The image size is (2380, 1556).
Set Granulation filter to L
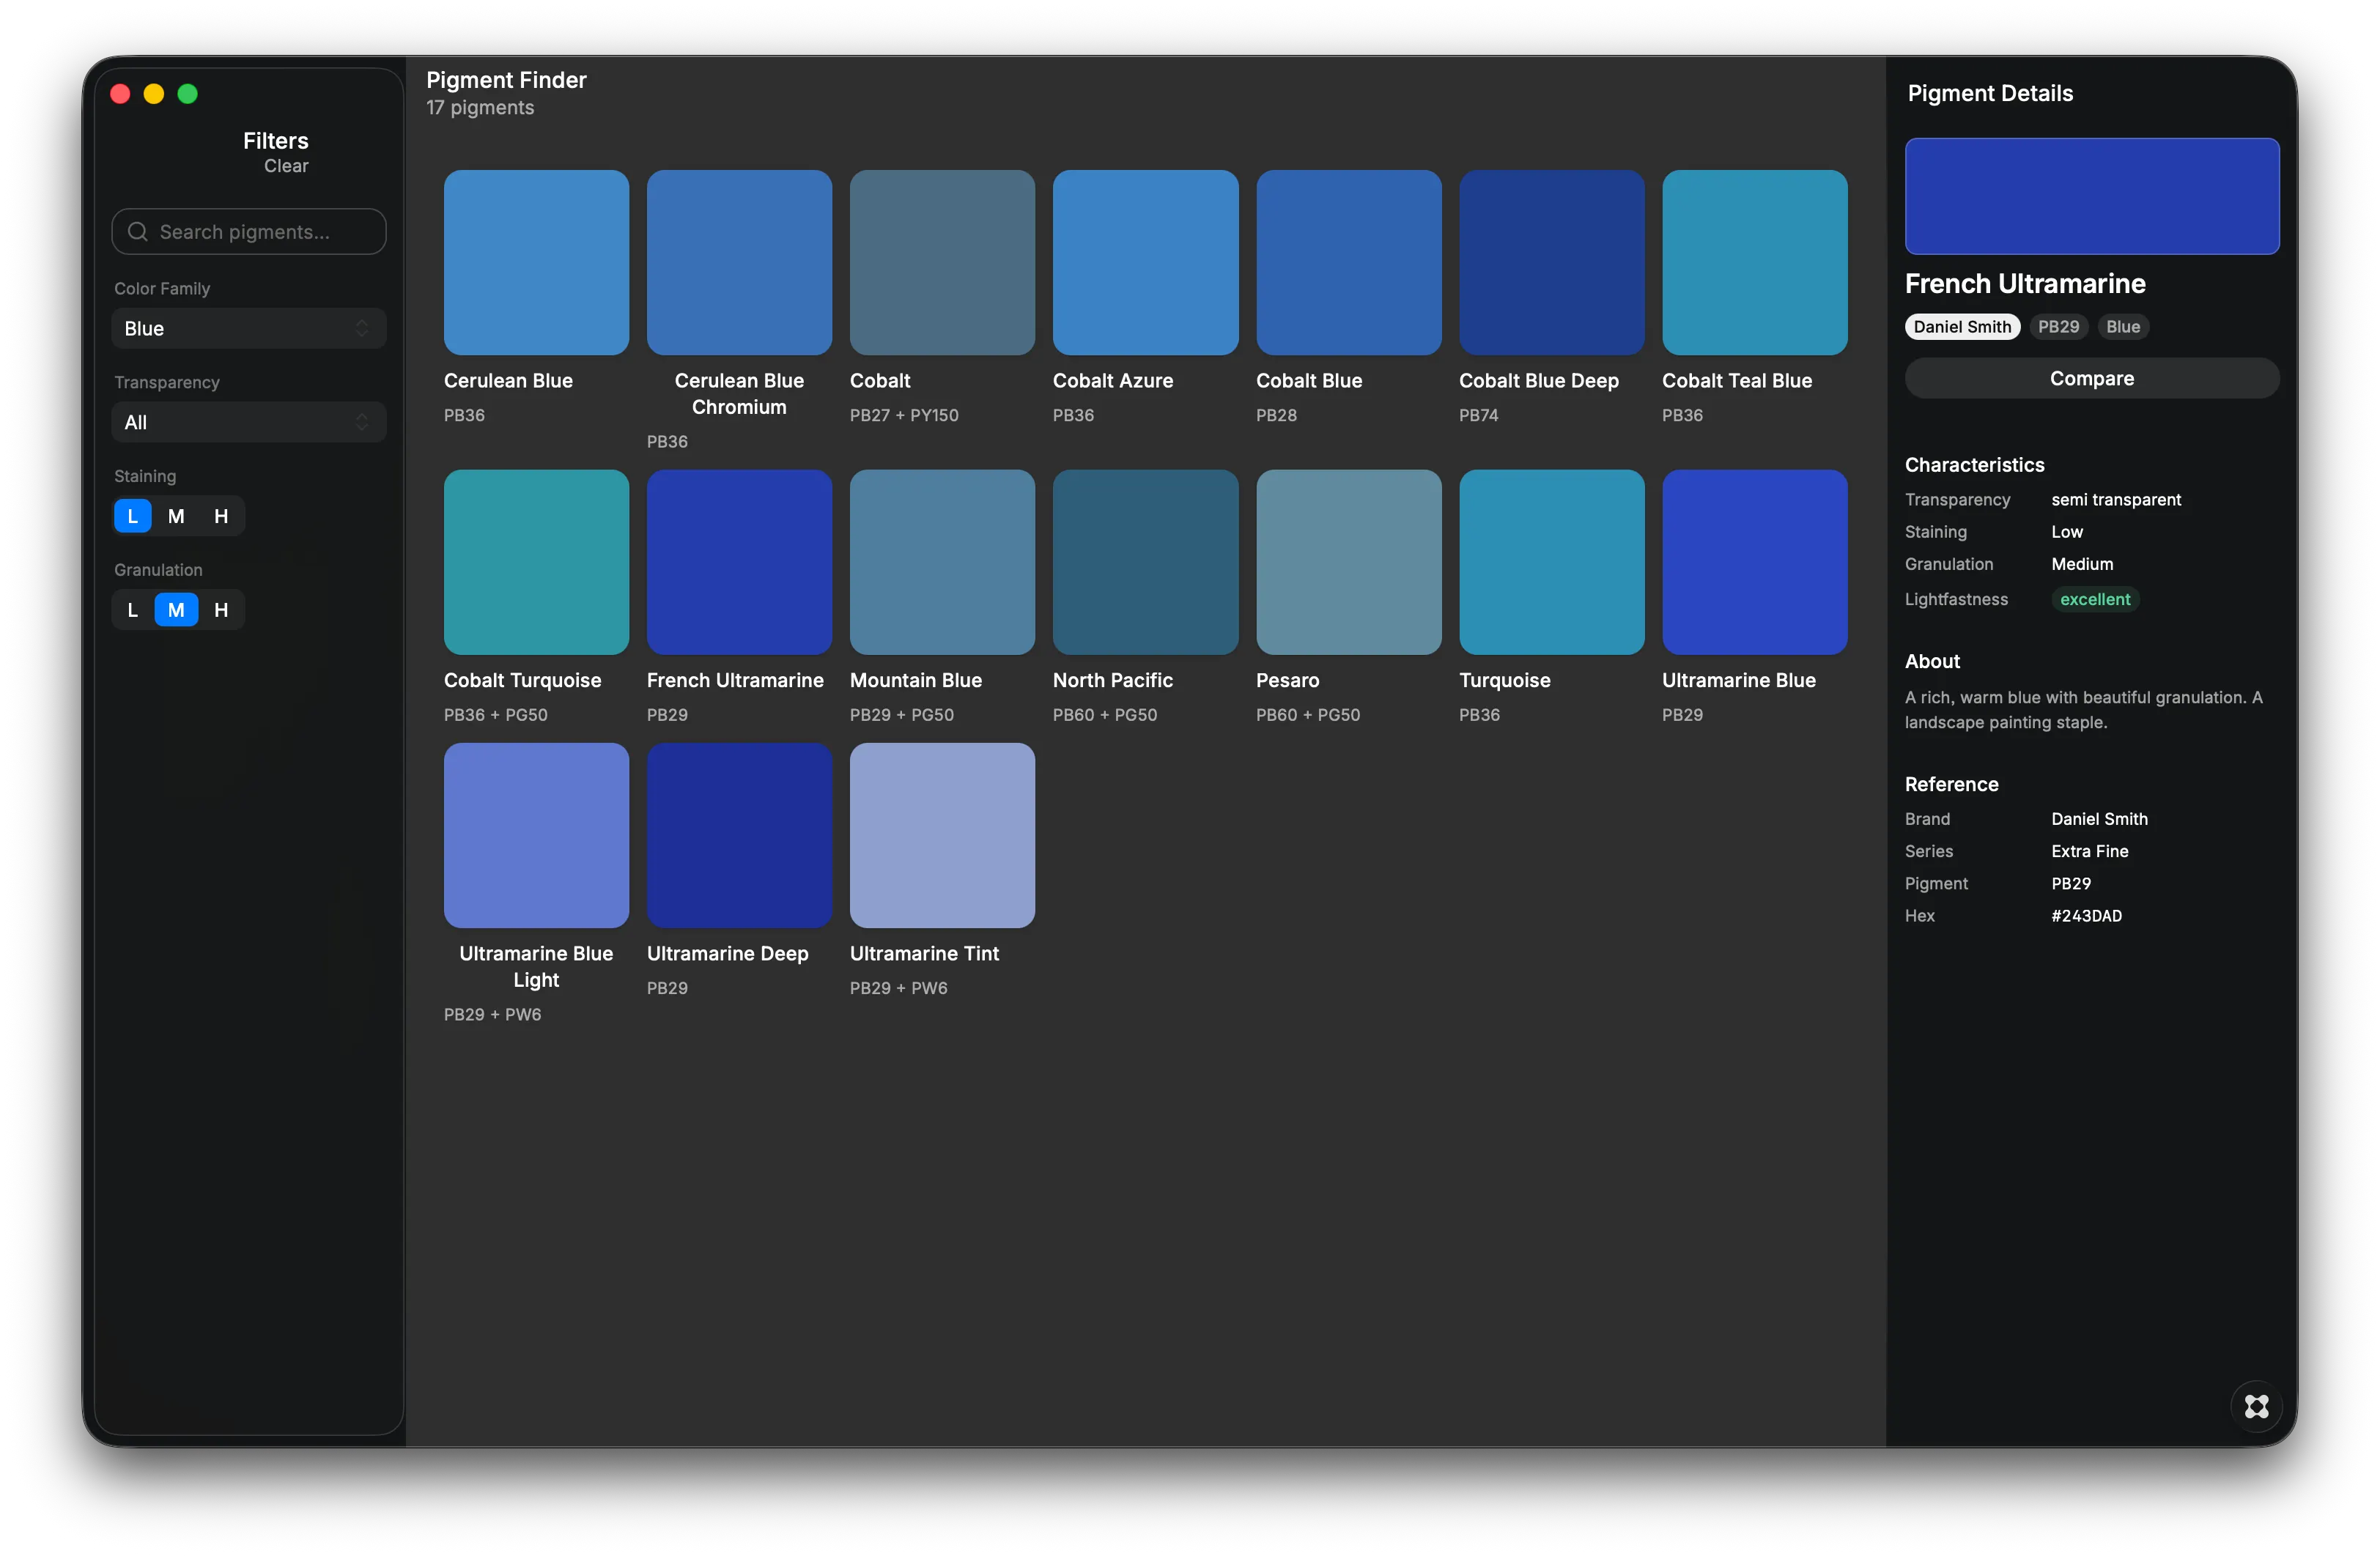(132, 610)
